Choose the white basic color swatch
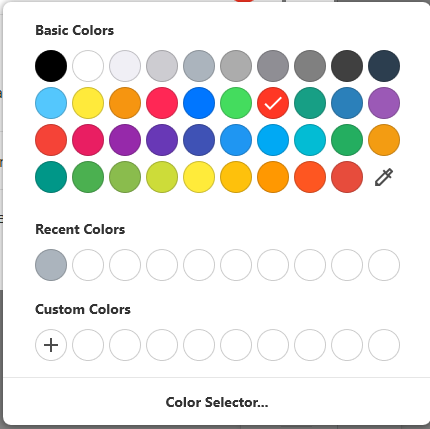Image resolution: width=430 pixels, height=429 pixels. coord(88,66)
